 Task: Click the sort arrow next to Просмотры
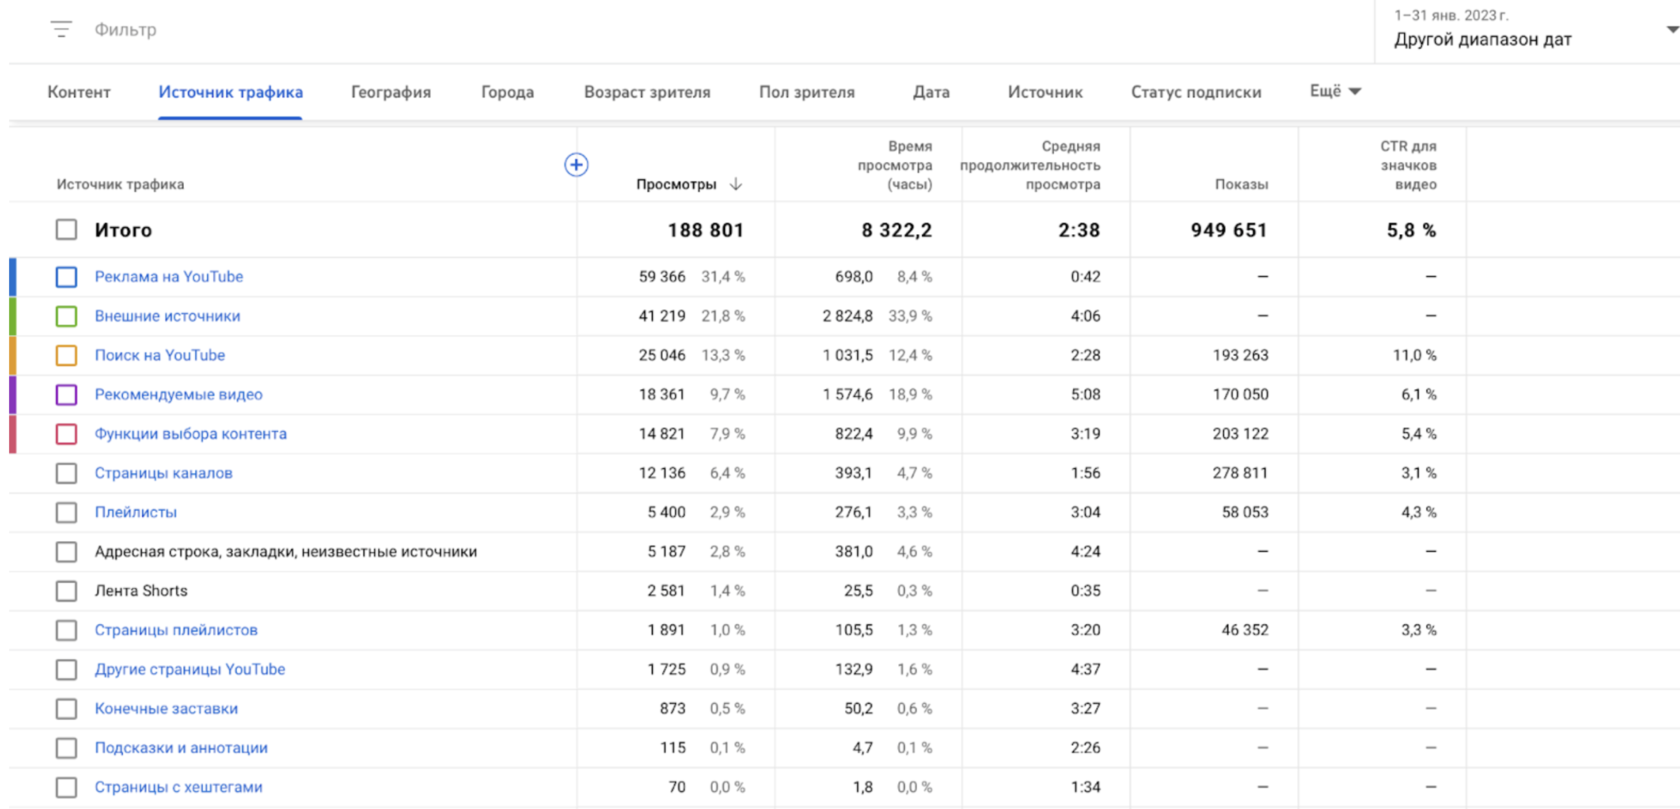click(x=736, y=184)
